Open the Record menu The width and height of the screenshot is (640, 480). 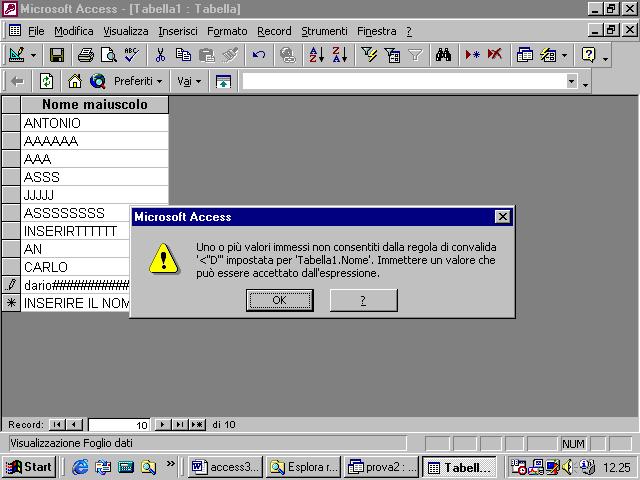point(274,31)
